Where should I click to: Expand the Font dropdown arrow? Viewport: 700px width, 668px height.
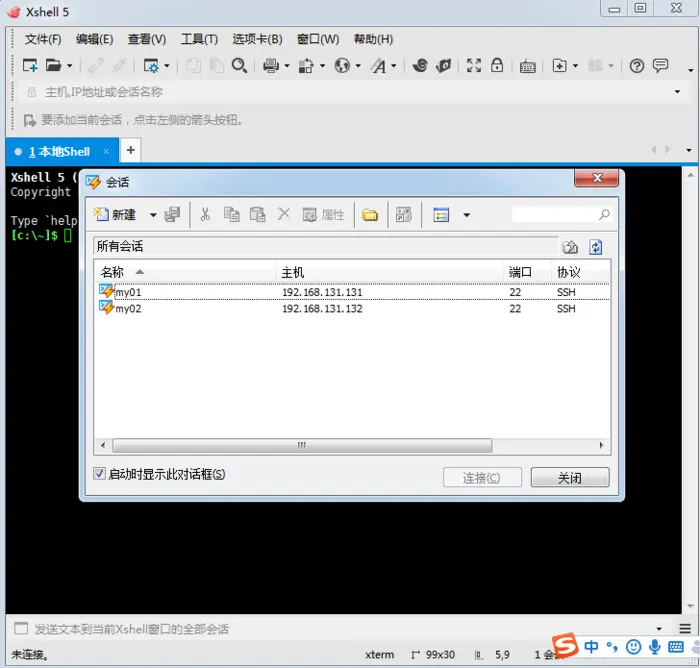click(x=394, y=67)
